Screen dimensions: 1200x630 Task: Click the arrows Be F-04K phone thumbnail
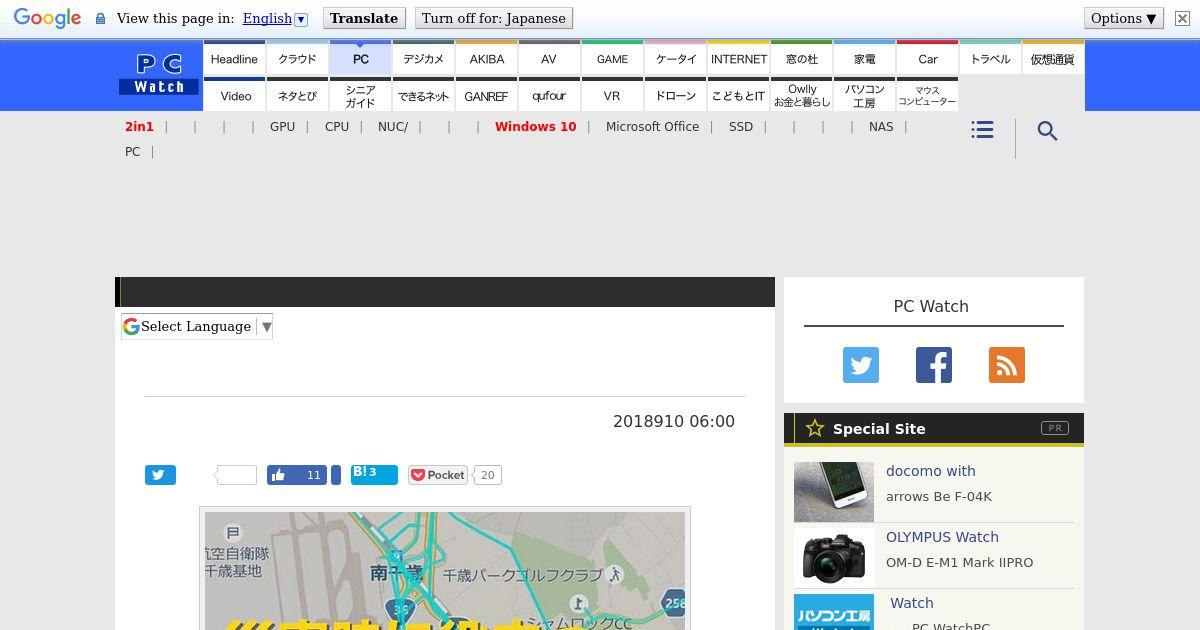click(x=834, y=492)
